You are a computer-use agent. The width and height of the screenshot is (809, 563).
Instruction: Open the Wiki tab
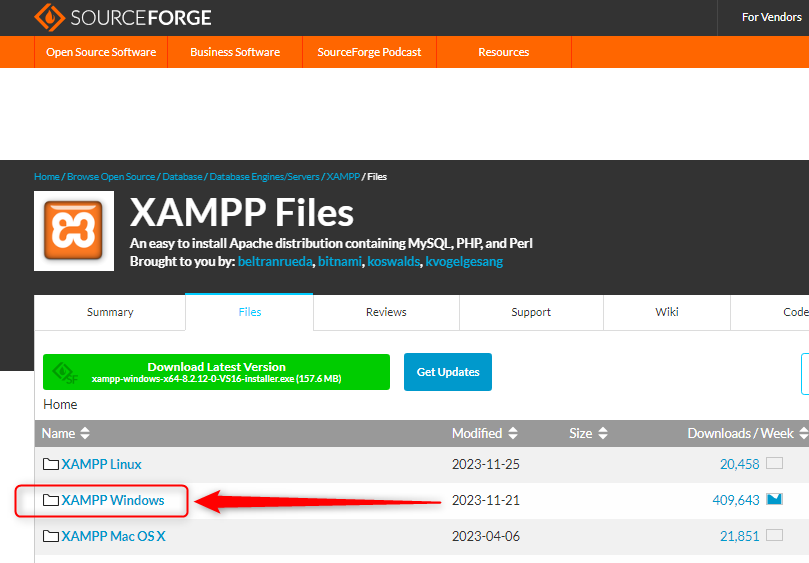667,312
